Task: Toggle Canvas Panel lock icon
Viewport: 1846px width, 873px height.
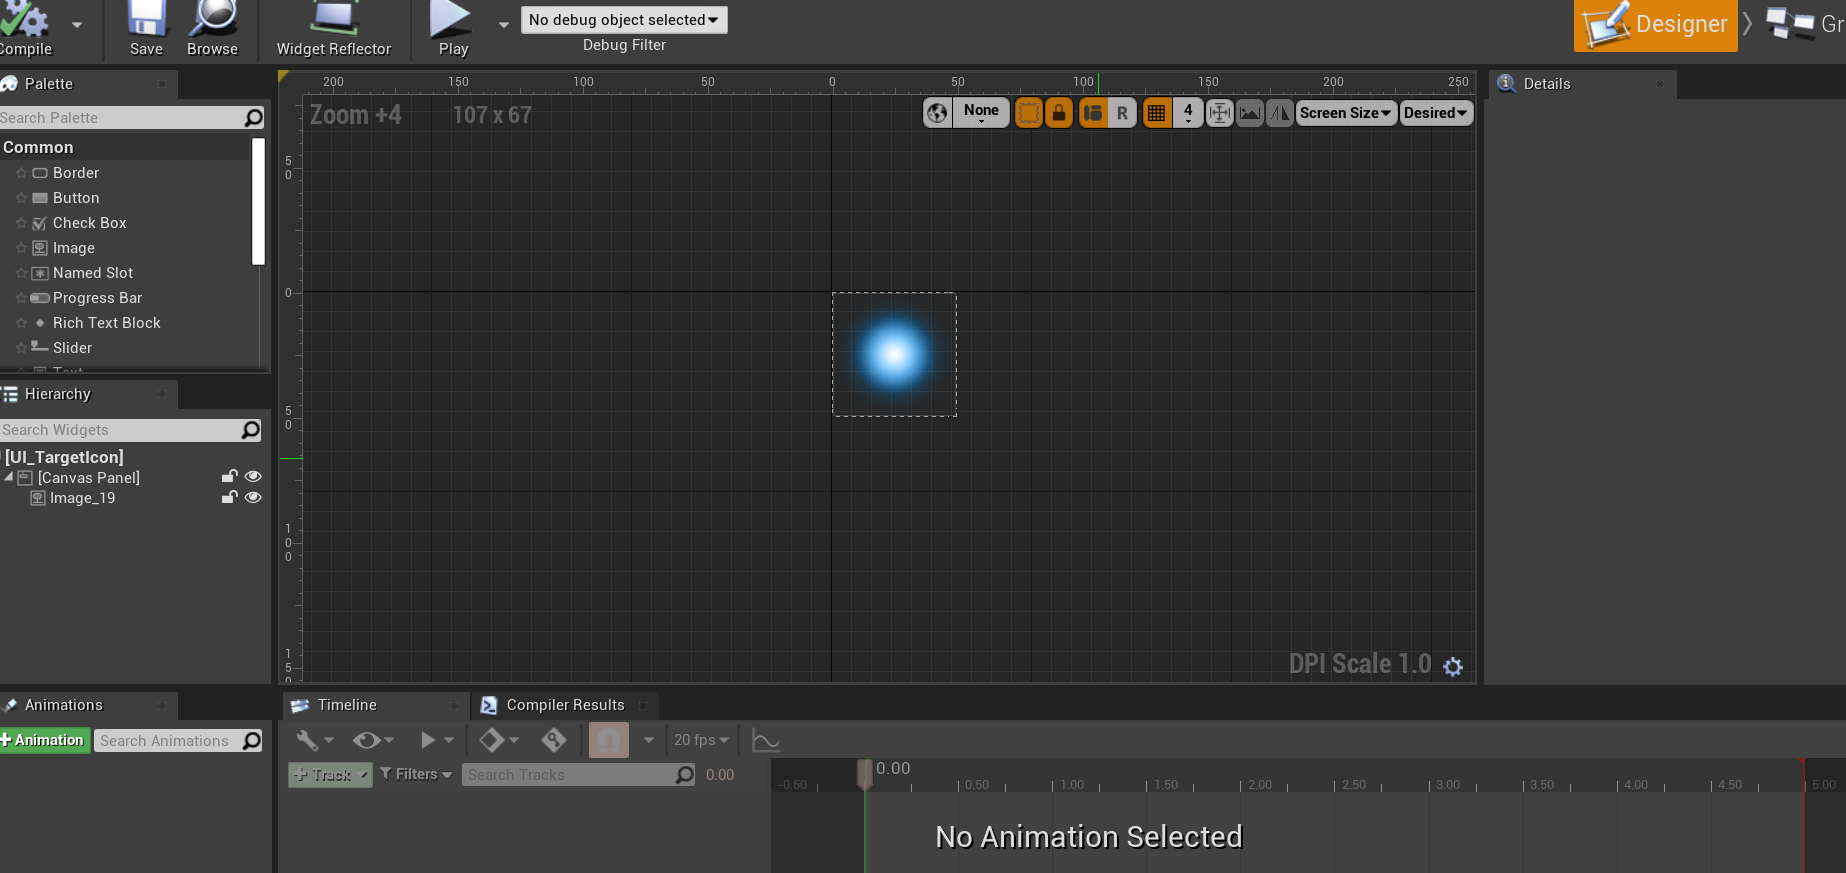Action: 229,477
